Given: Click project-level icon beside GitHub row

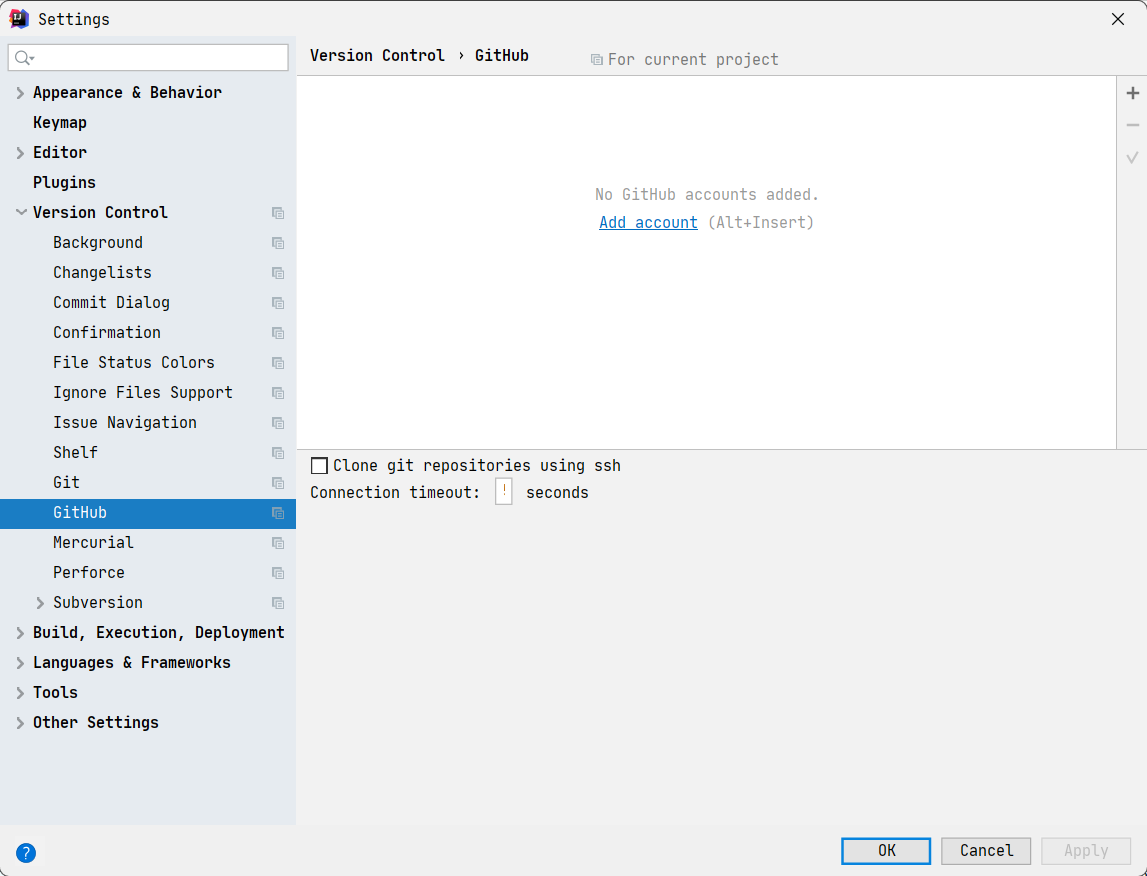Looking at the screenshot, I should point(278,513).
